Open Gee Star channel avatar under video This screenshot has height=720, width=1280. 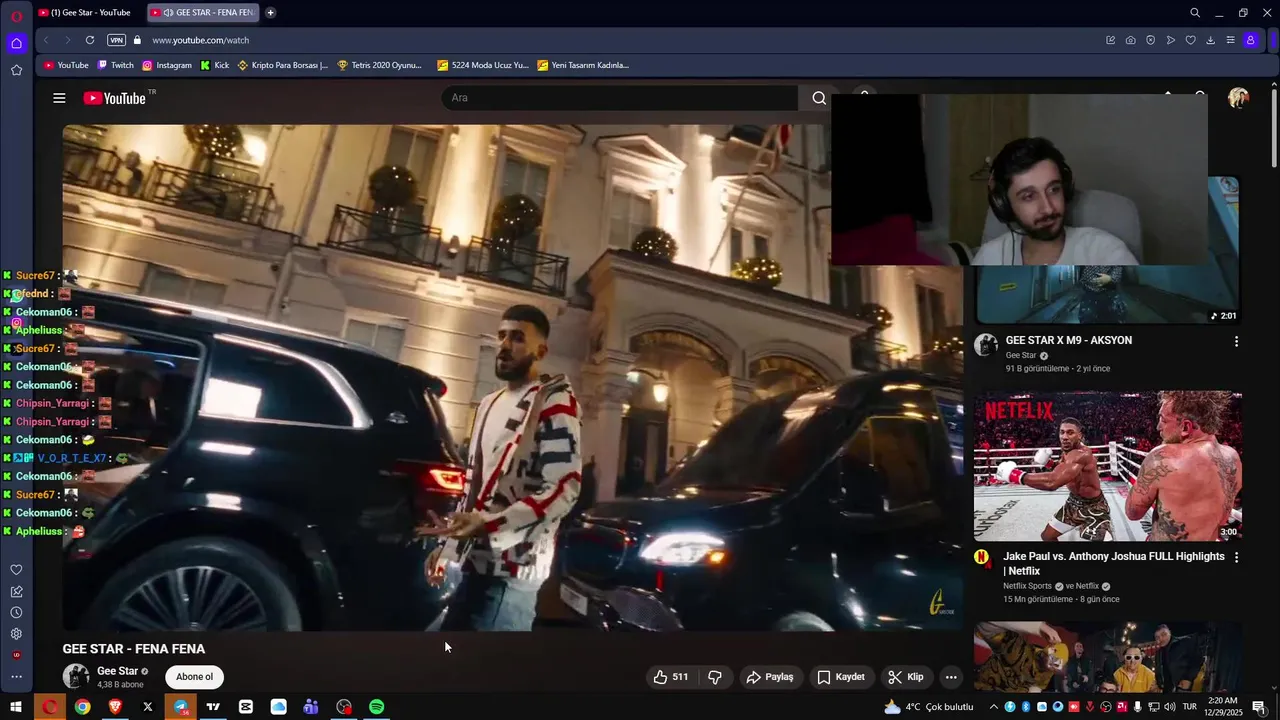coord(76,677)
